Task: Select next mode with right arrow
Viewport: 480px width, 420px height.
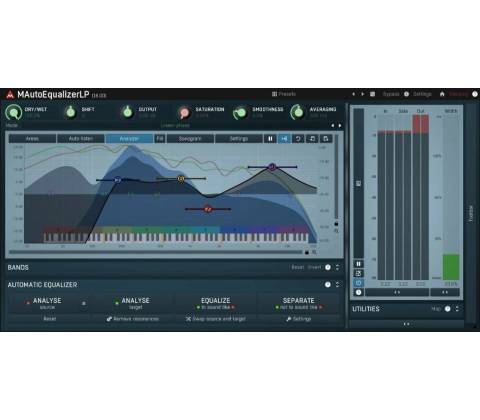Action: tap(340, 126)
